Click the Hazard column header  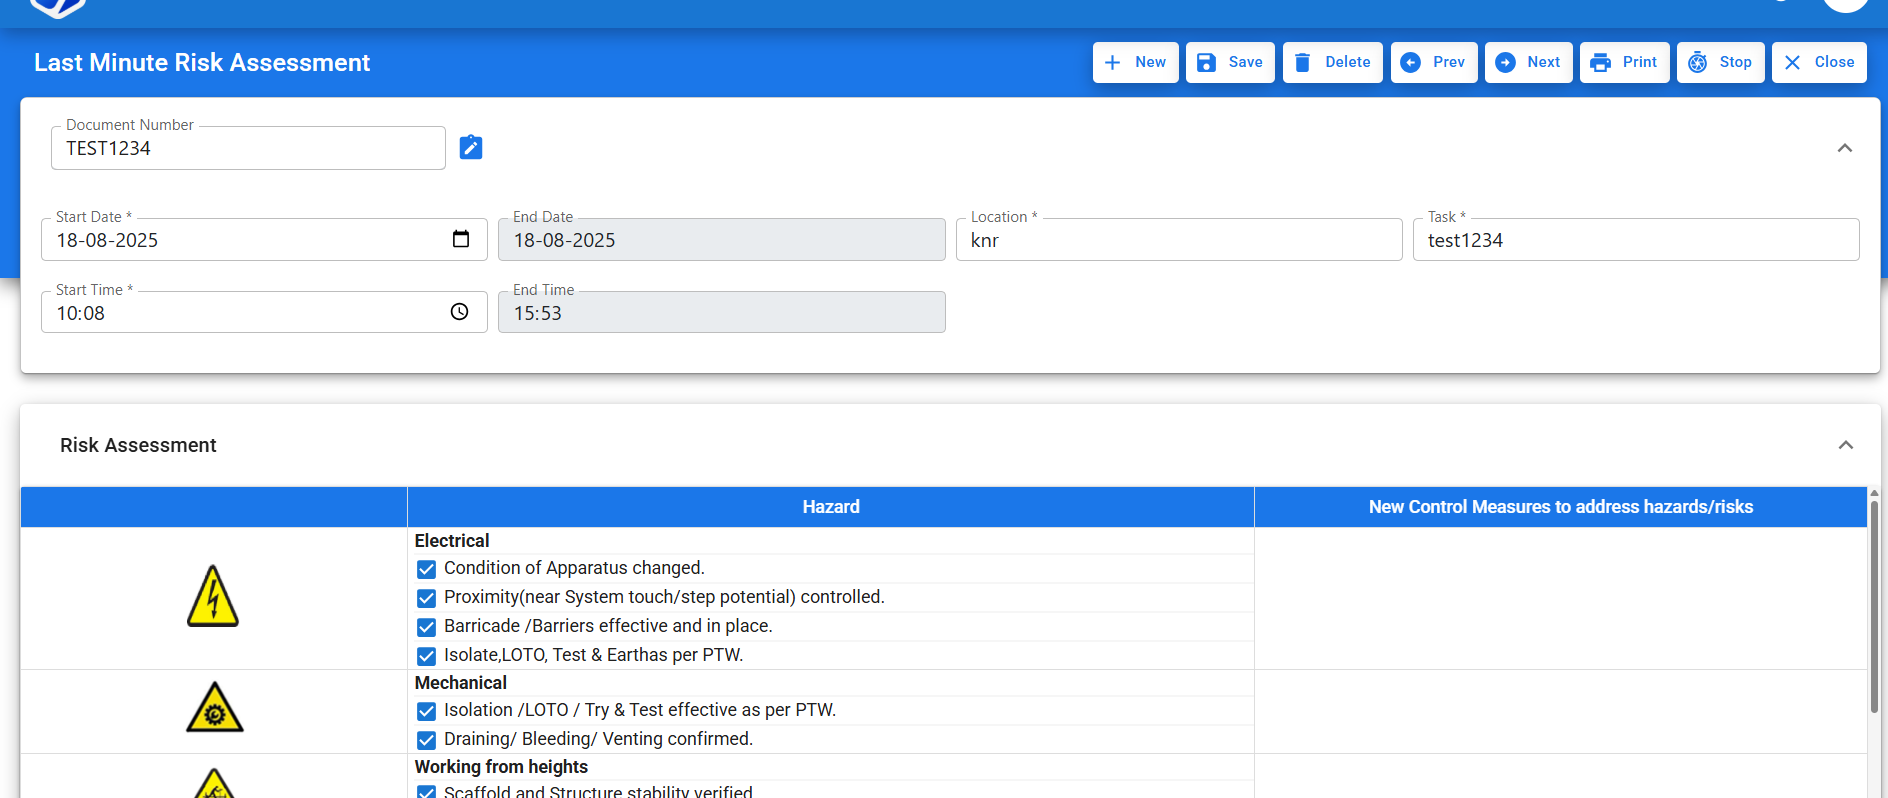pos(830,507)
